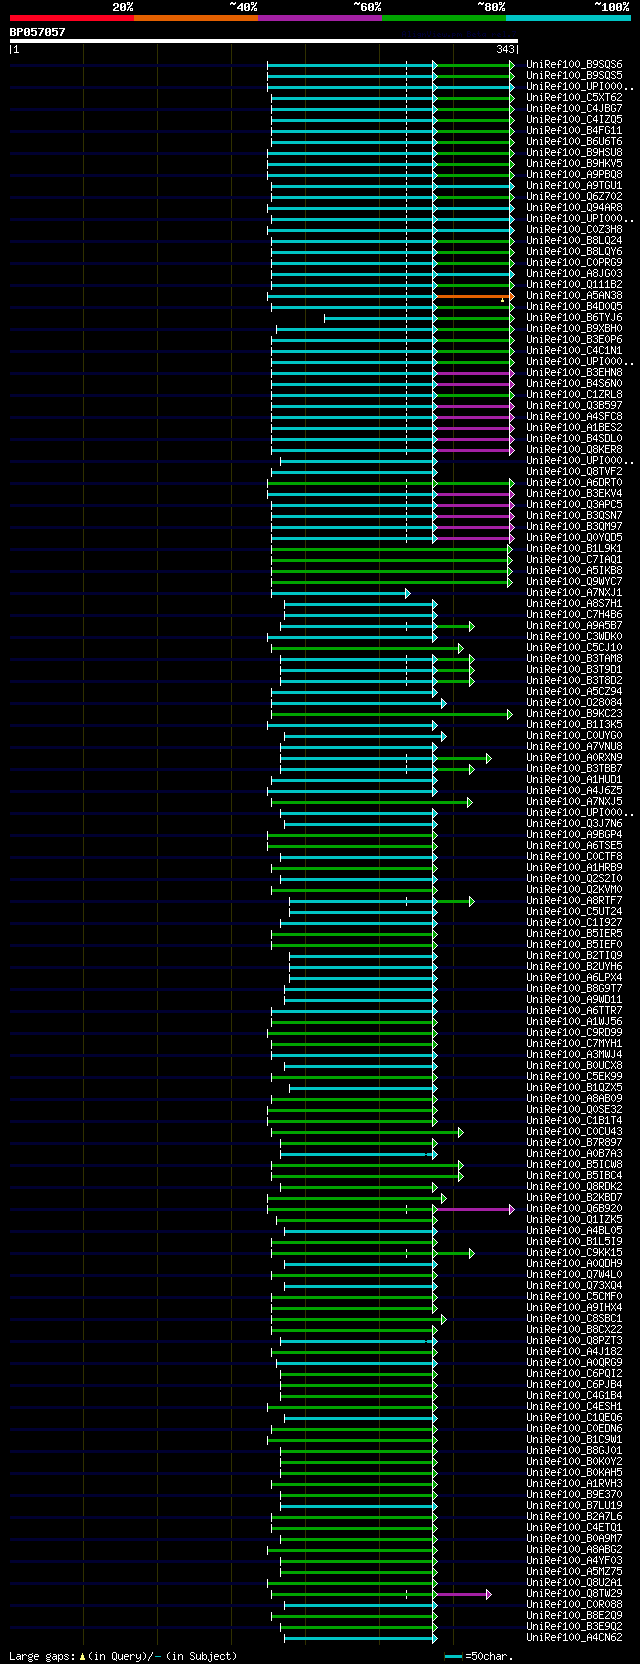Viewport: 640px width, 1664px height.
Task: Click hit label UniRef100_A9PBQ8
Action: click(574, 174)
